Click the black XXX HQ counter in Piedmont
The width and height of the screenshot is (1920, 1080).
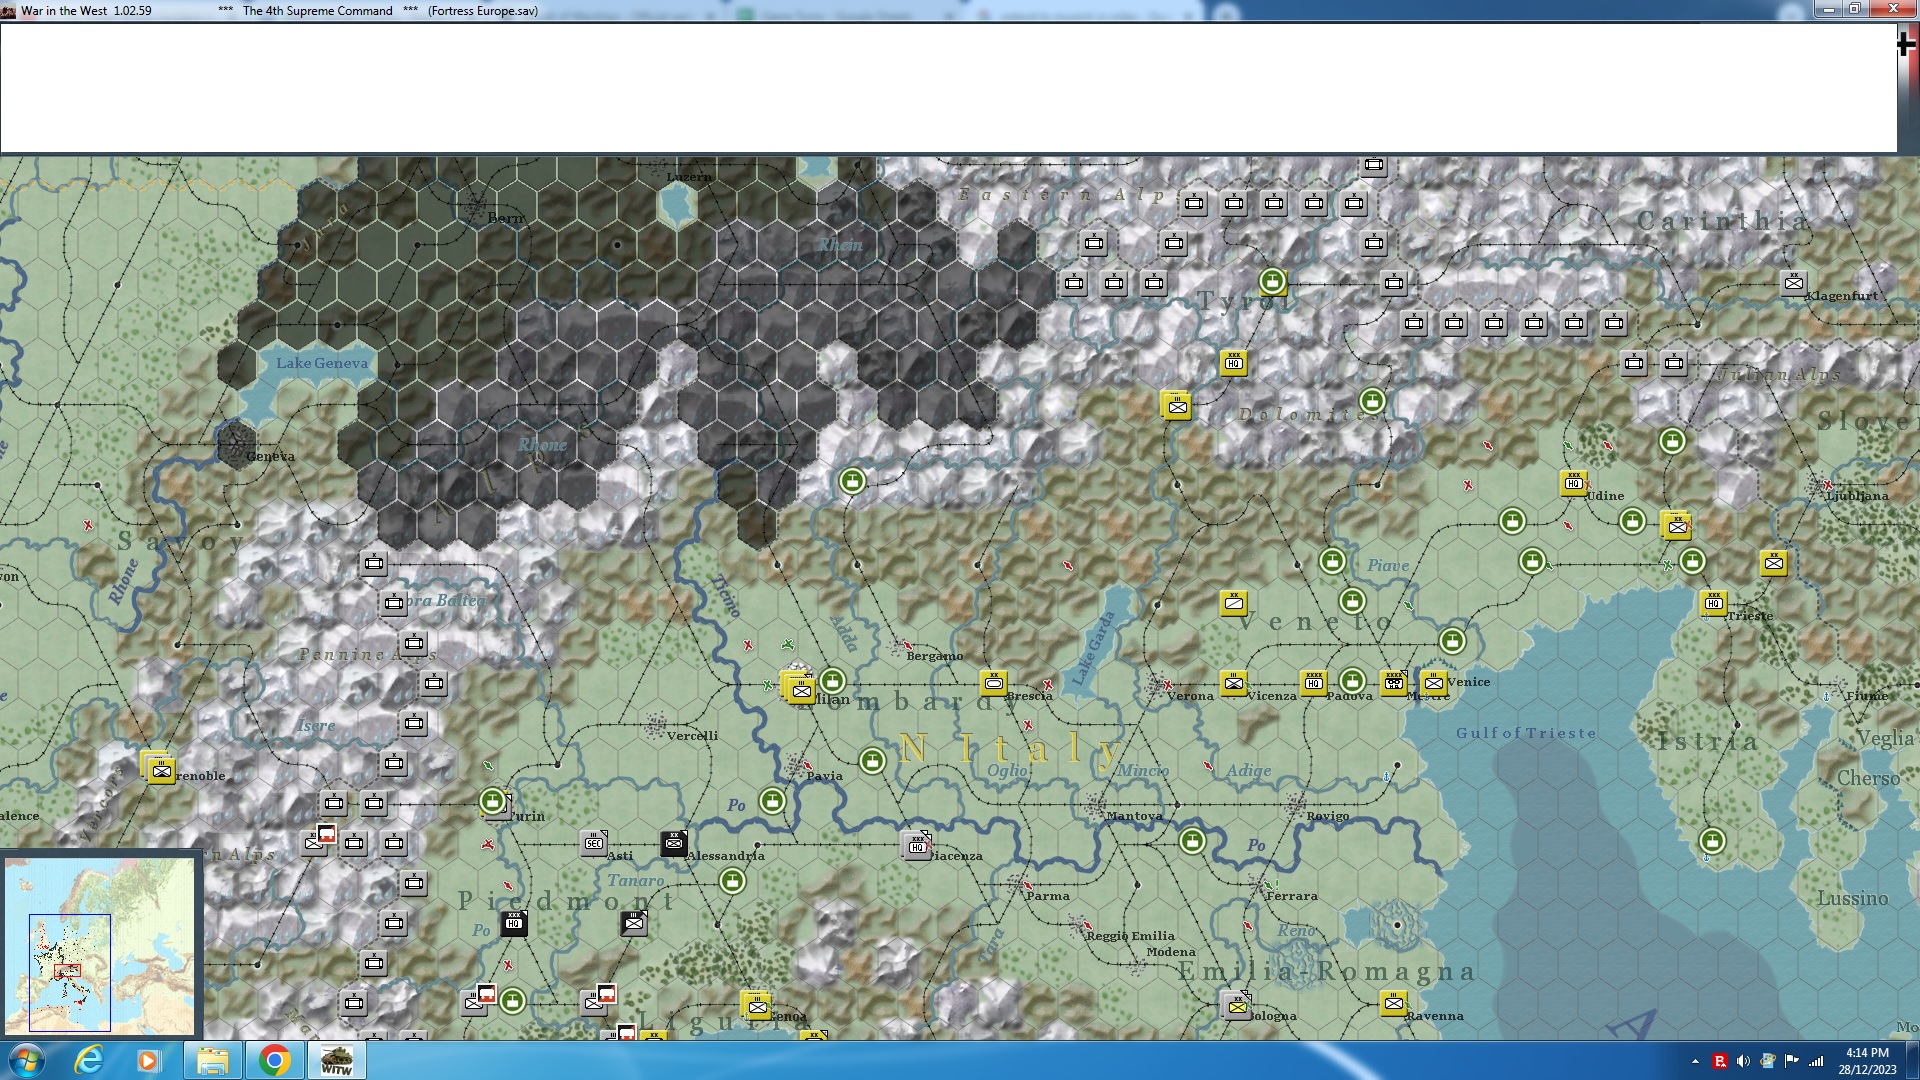(x=513, y=922)
